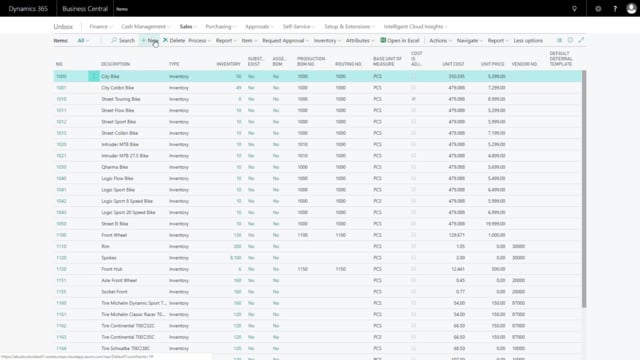Expand the page with the diagonal arrows icon
The image size is (640, 360).
pyautogui.click(x=581, y=40)
